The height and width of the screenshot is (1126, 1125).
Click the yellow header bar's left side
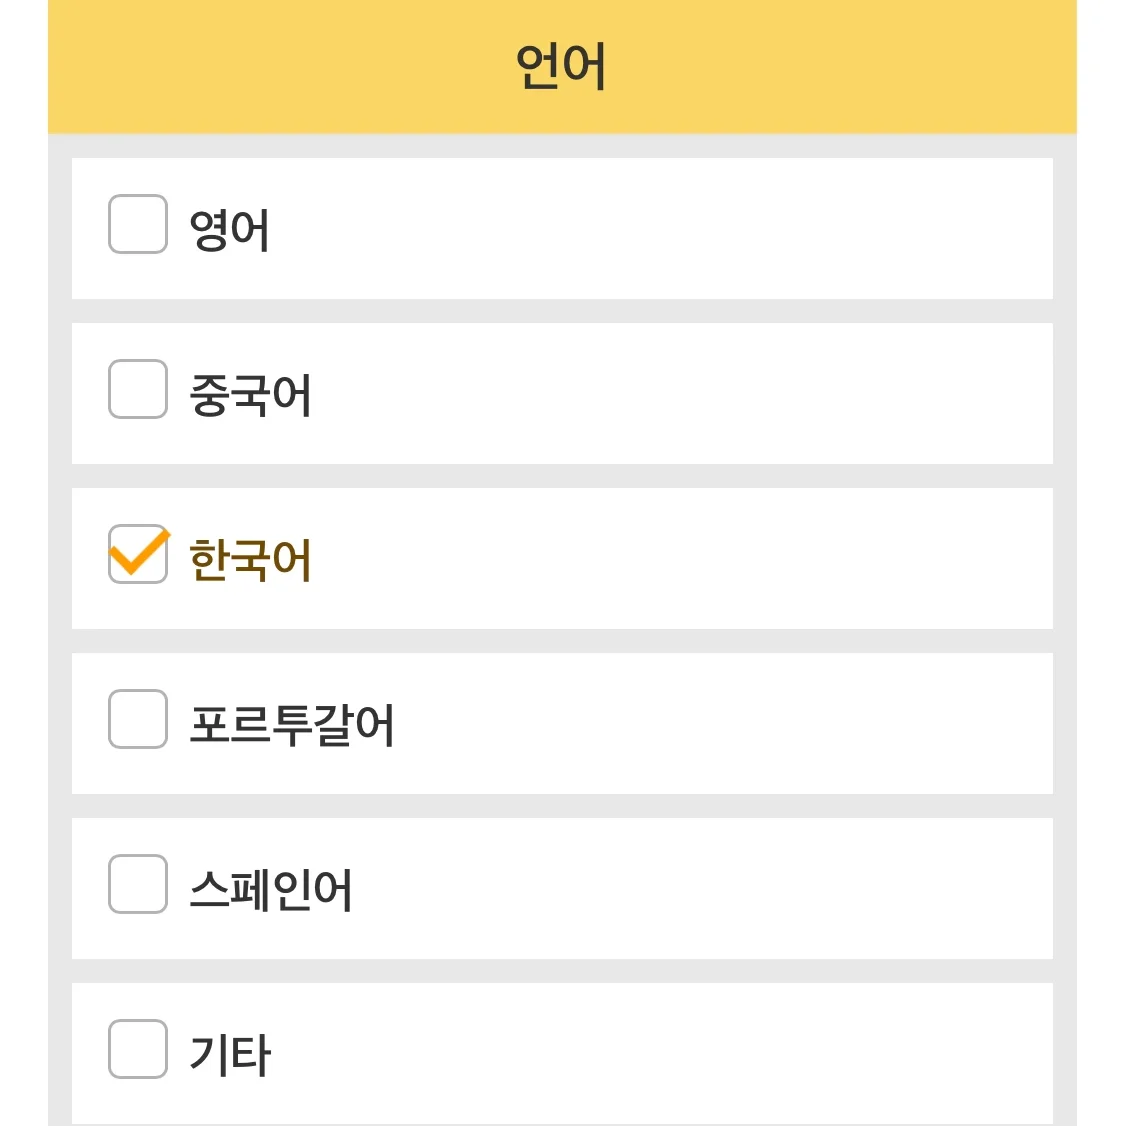point(200,67)
